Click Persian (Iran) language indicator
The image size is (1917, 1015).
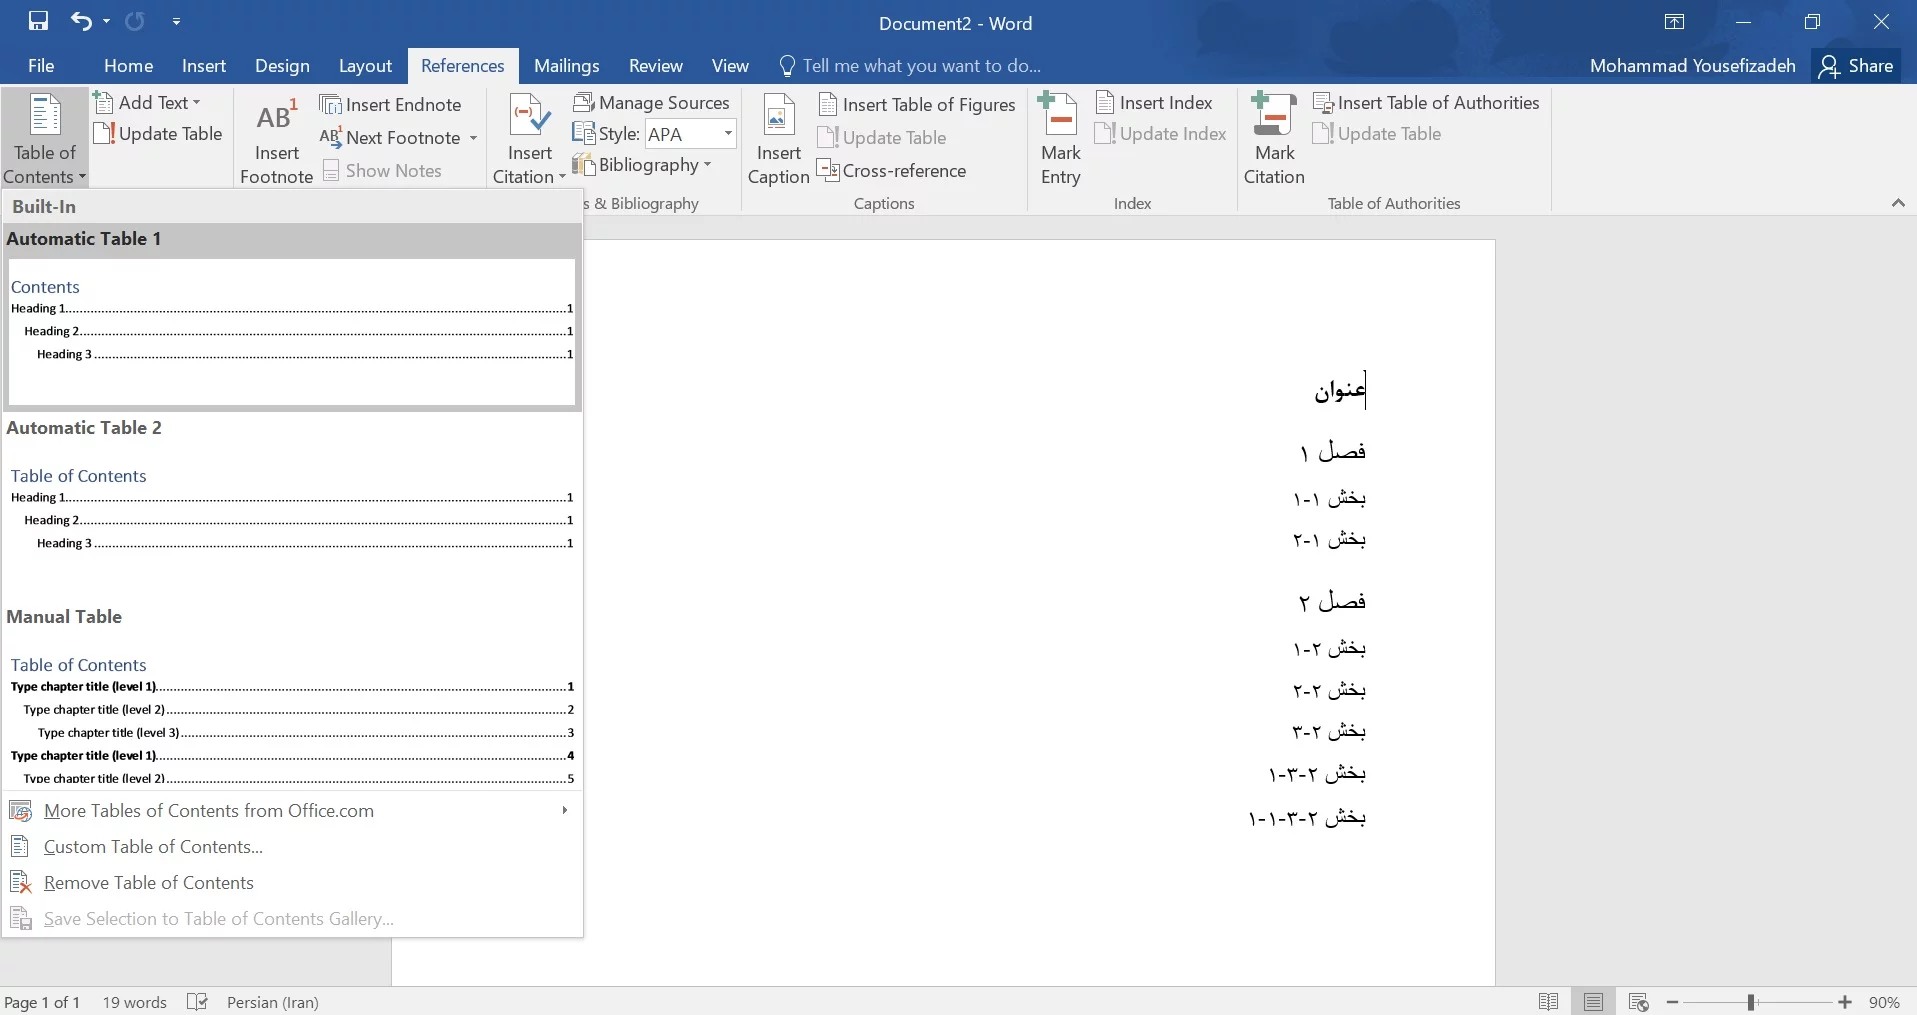pos(272,1002)
